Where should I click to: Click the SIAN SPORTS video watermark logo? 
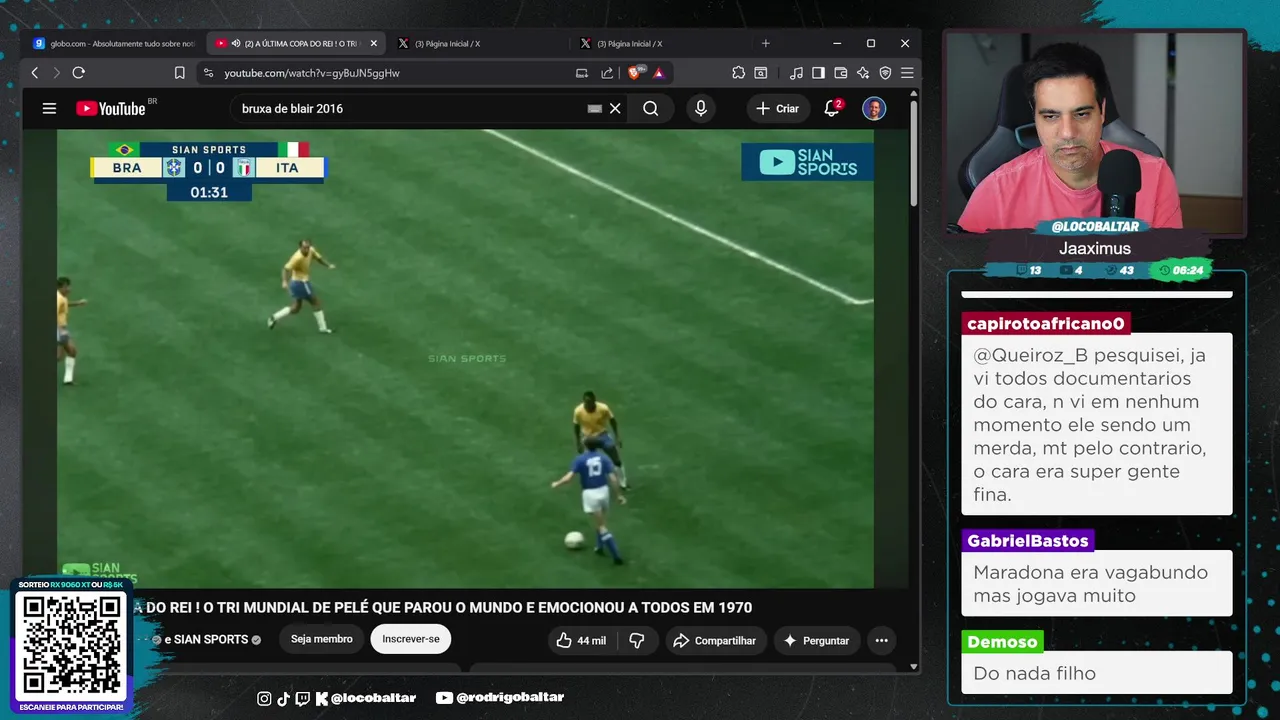click(807, 162)
